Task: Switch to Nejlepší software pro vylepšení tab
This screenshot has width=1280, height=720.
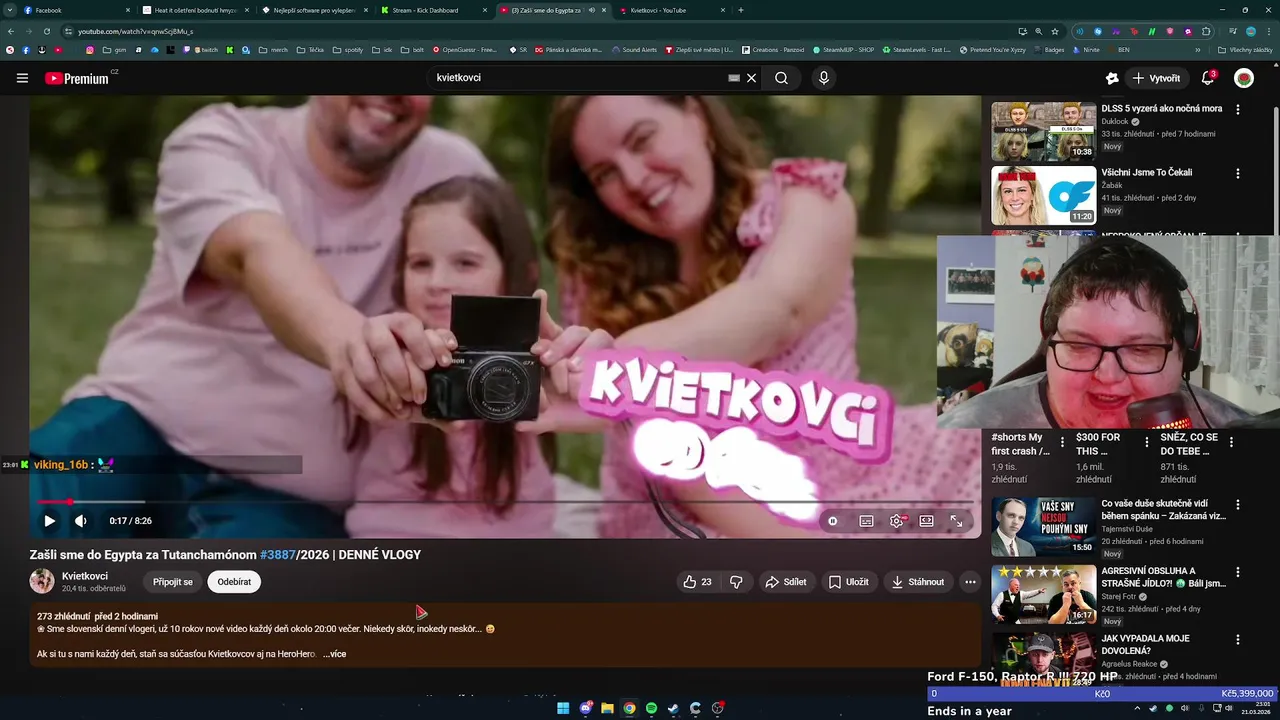Action: 316,10
